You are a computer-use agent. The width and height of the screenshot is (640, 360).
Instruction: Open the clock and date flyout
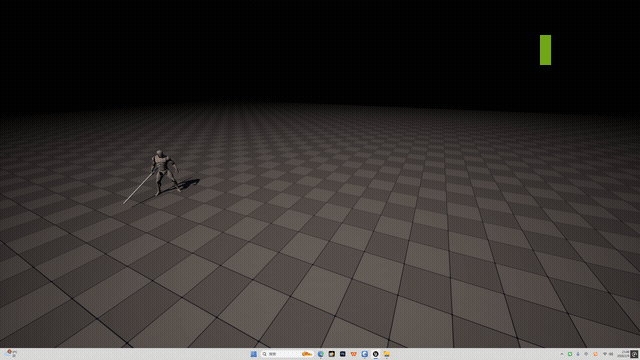tap(623, 354)
